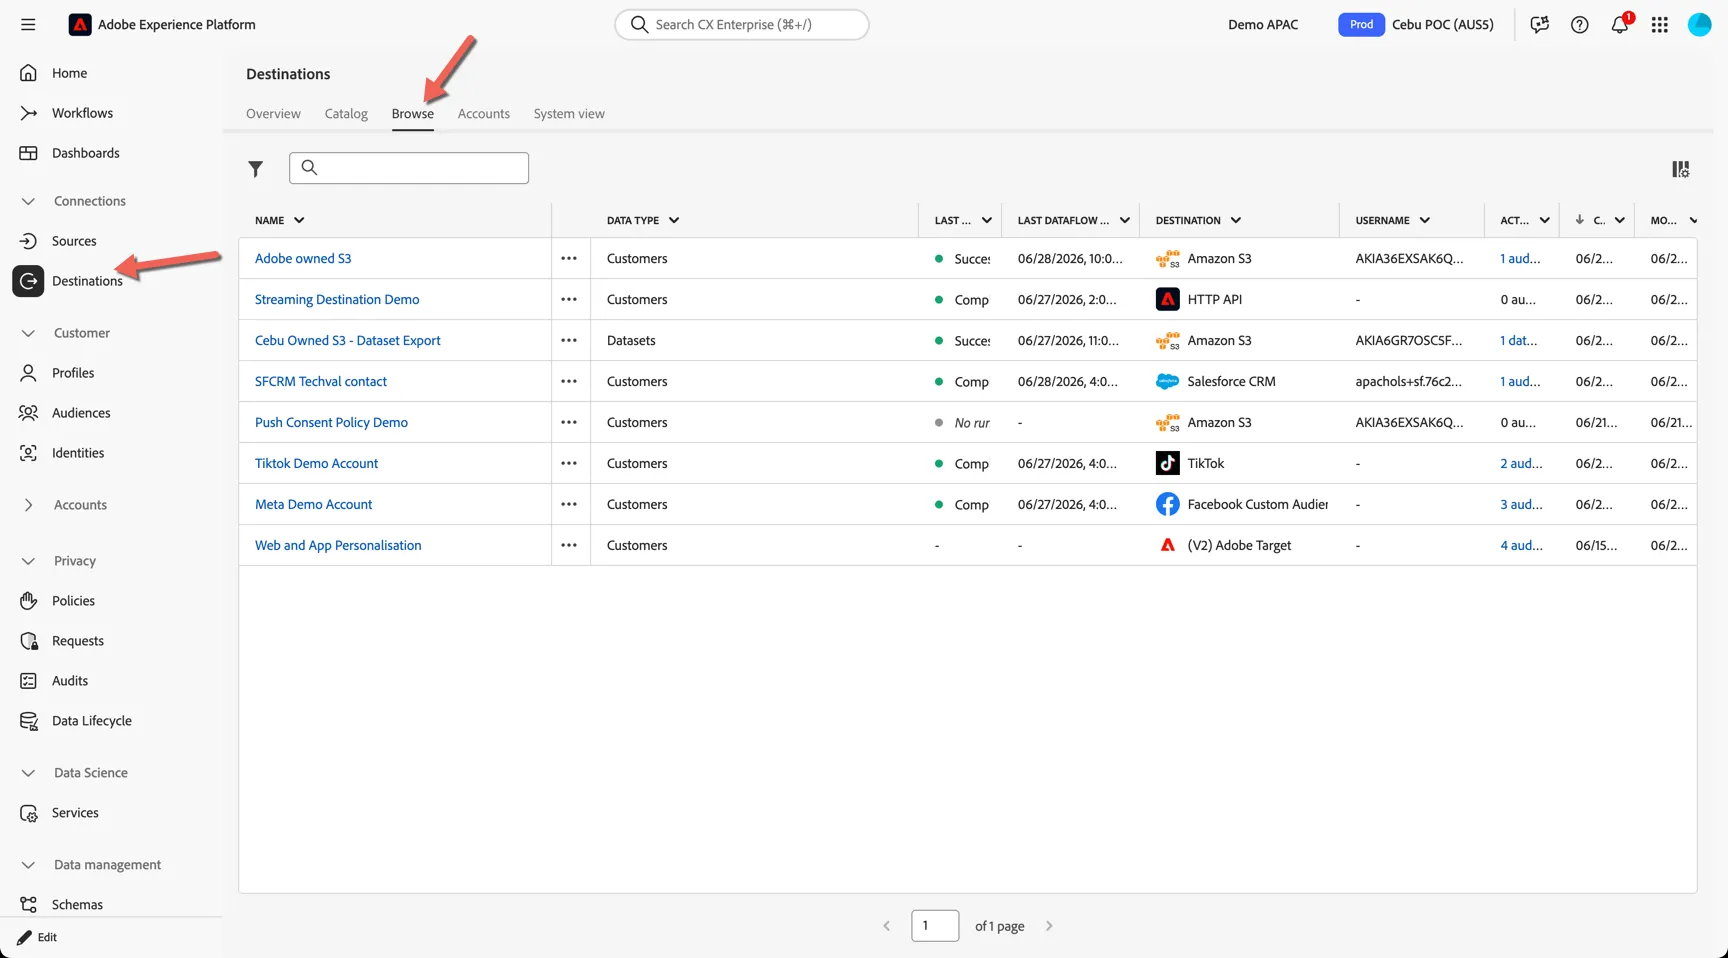The width and height of the screenshot is (1728, 958).
Task: Open the Data Type column dropdown
Action: click(674, 220)
